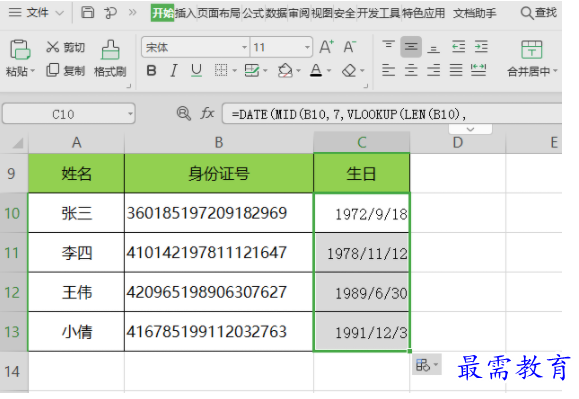Click the table draw border icon
Screen dimensions: 579x399
(252, 70)
